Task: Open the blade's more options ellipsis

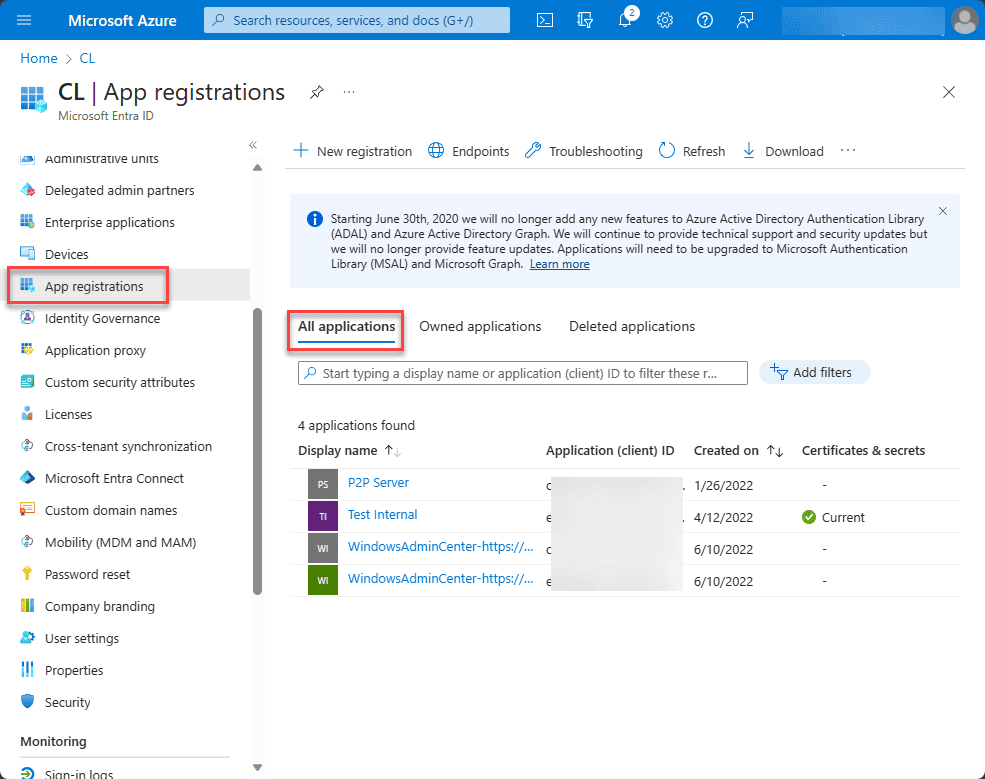Action: click(349, 92)
